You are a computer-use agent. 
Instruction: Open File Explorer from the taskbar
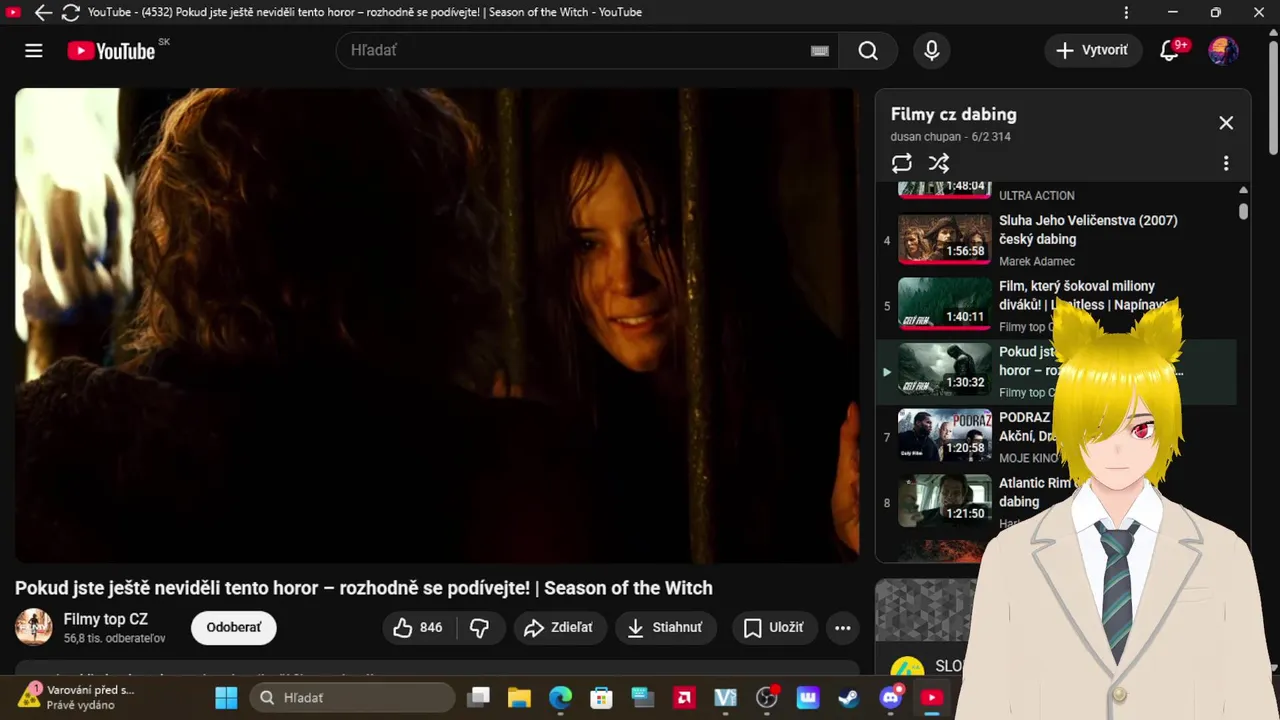click(x=518, y=697)
